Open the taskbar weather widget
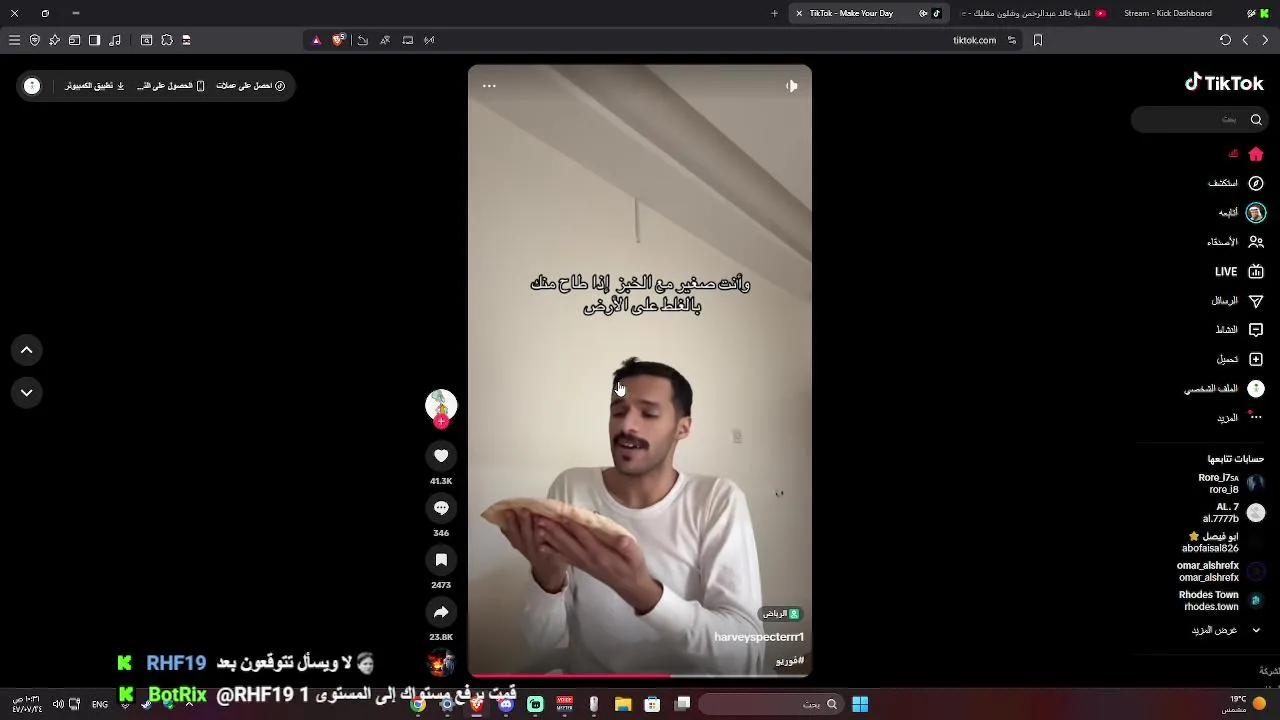 (x=1245, y=704)
